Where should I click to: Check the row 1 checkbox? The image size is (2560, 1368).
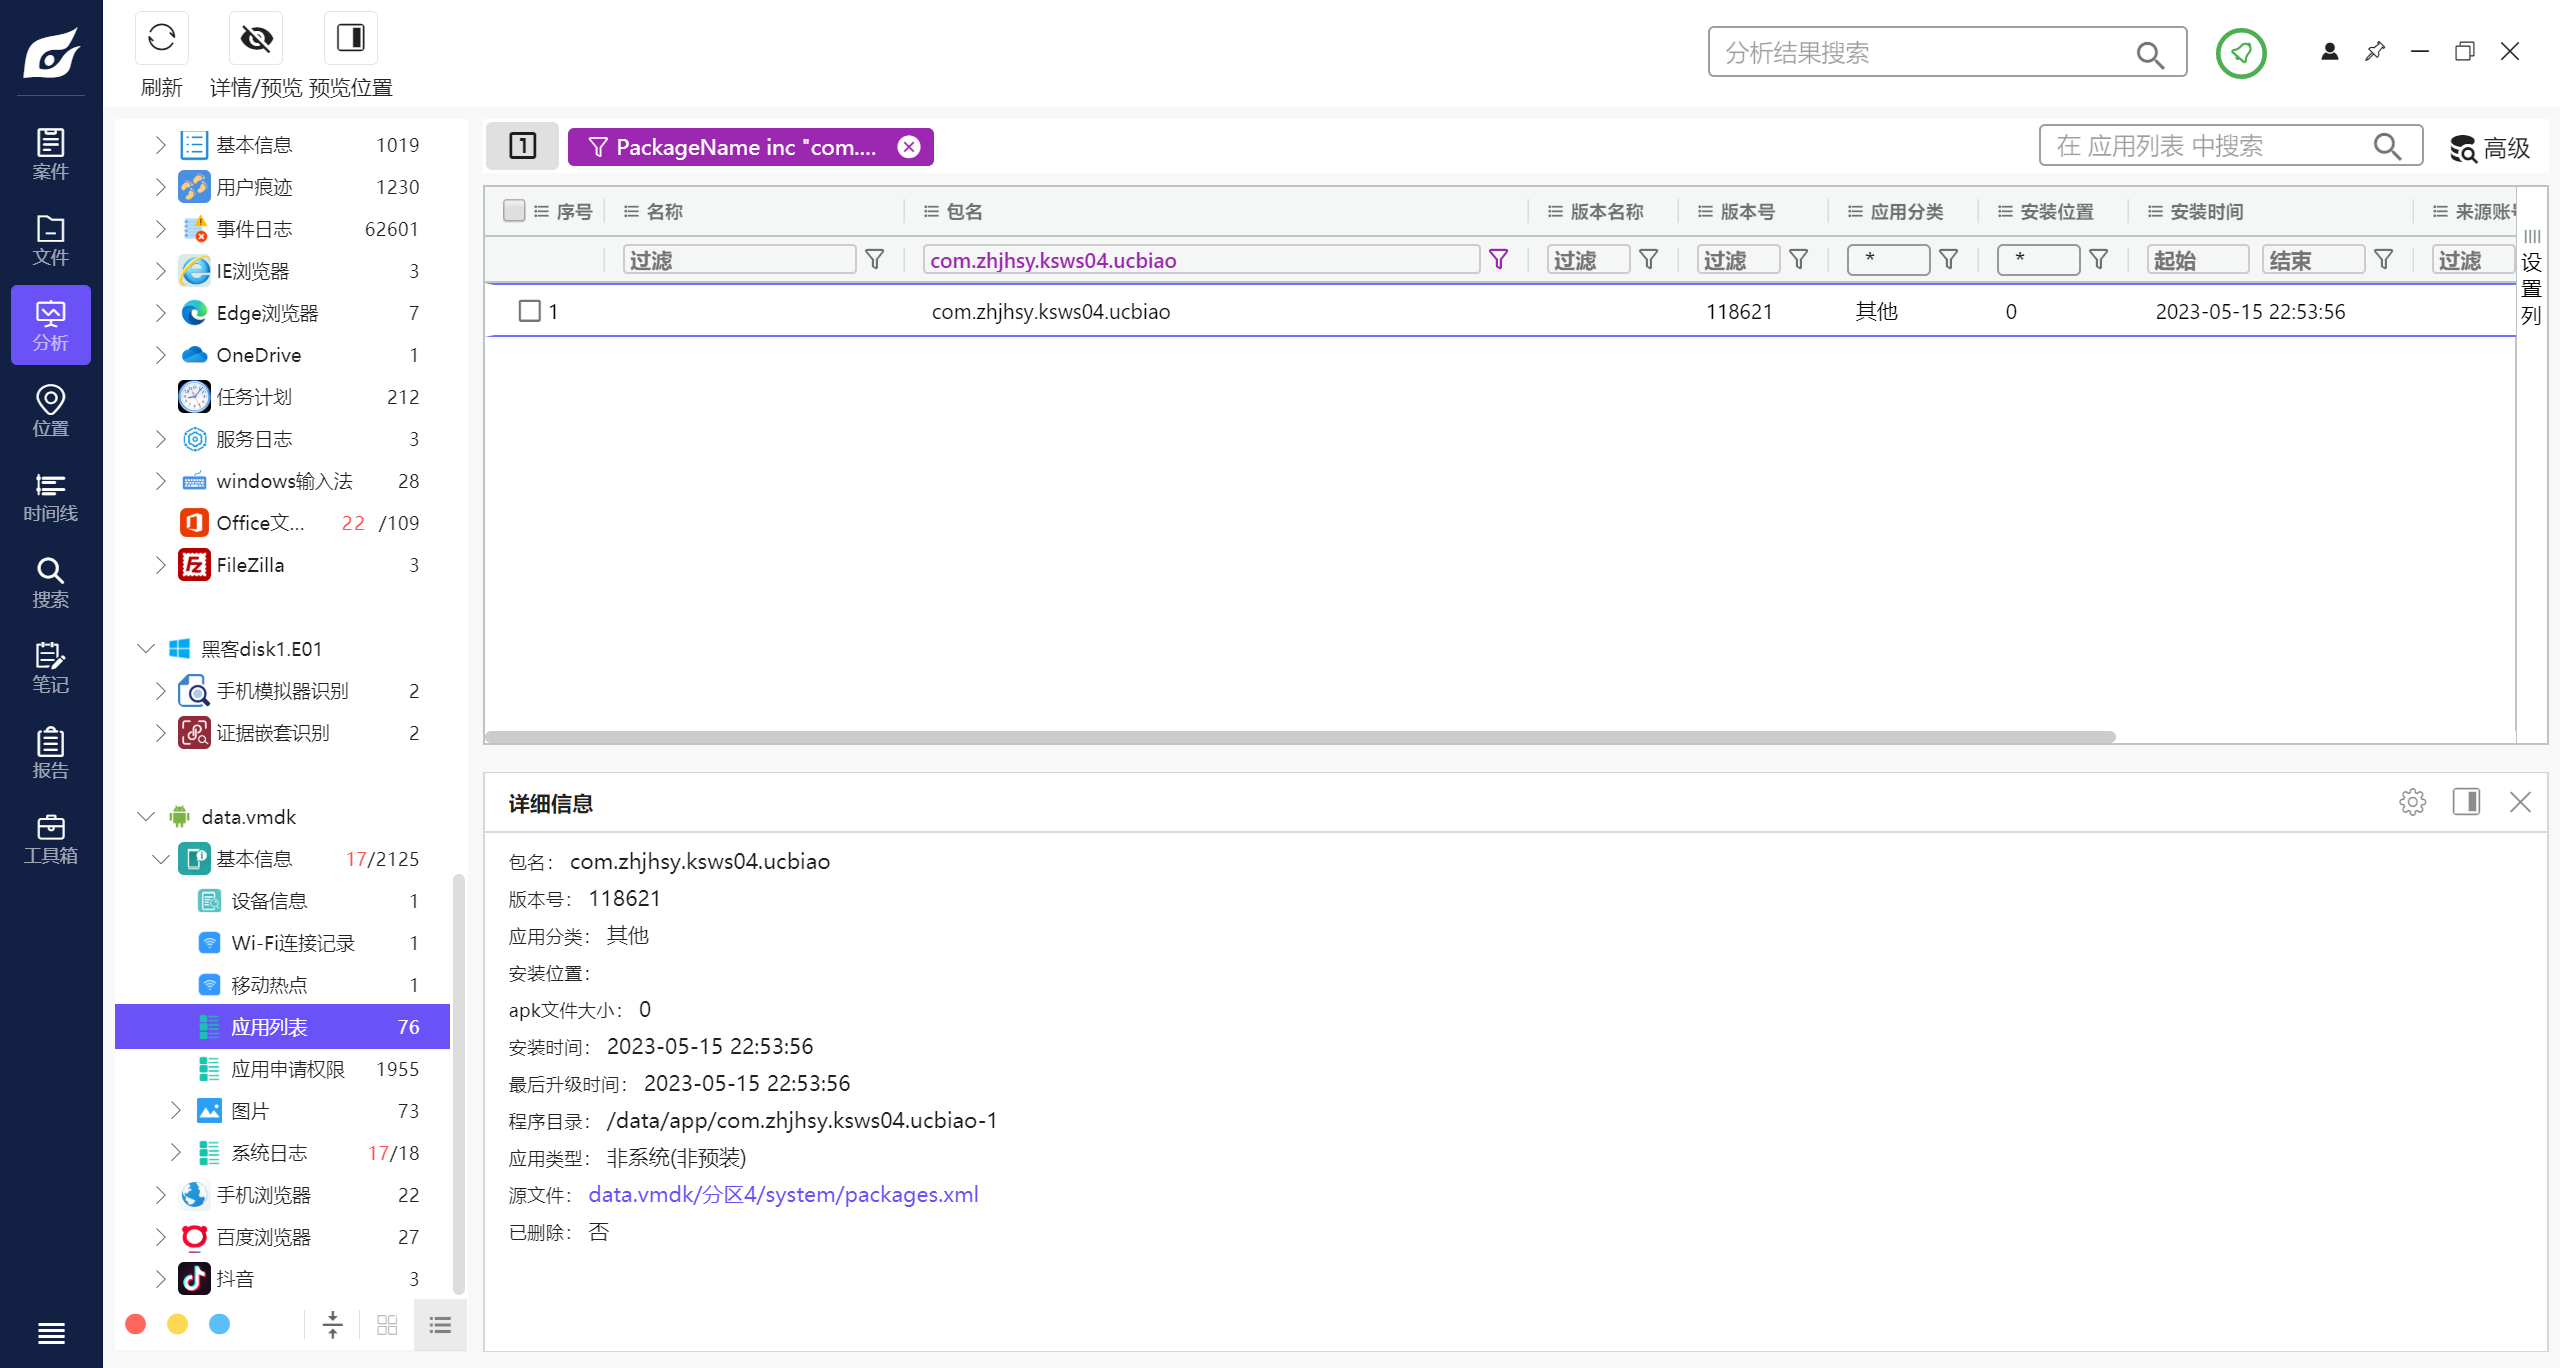[x=530, y=311]
